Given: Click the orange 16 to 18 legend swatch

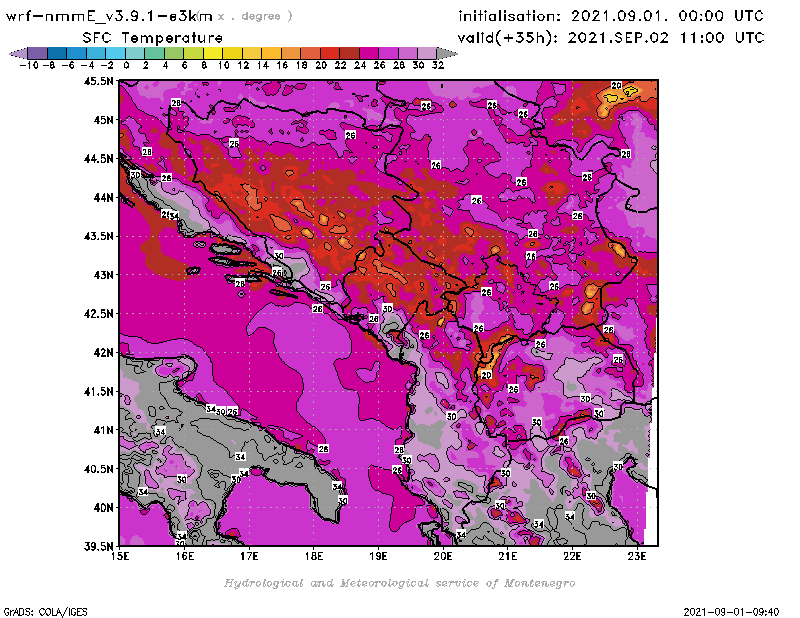Looking at the screenshot, I should tap(291, 53).
